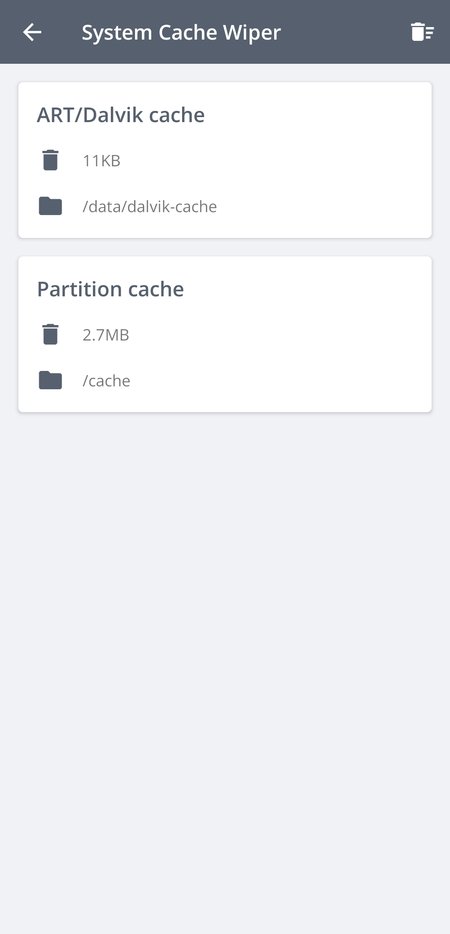The width and height of the screenshot is (450, 934).
Task: Tap the trash icon beside 2.7MB
Action: (51, 335)
